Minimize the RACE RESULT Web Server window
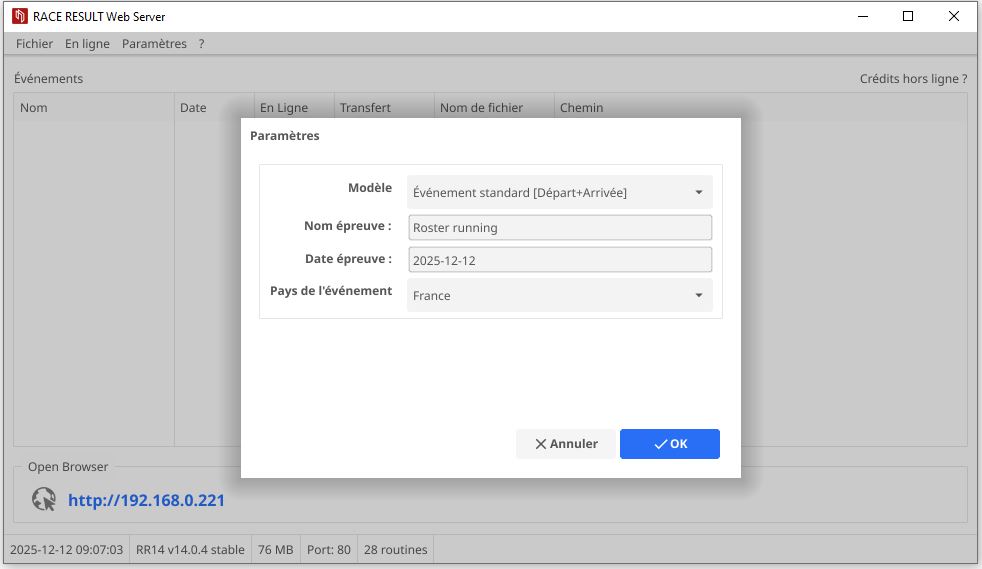 tap(863, 16)
